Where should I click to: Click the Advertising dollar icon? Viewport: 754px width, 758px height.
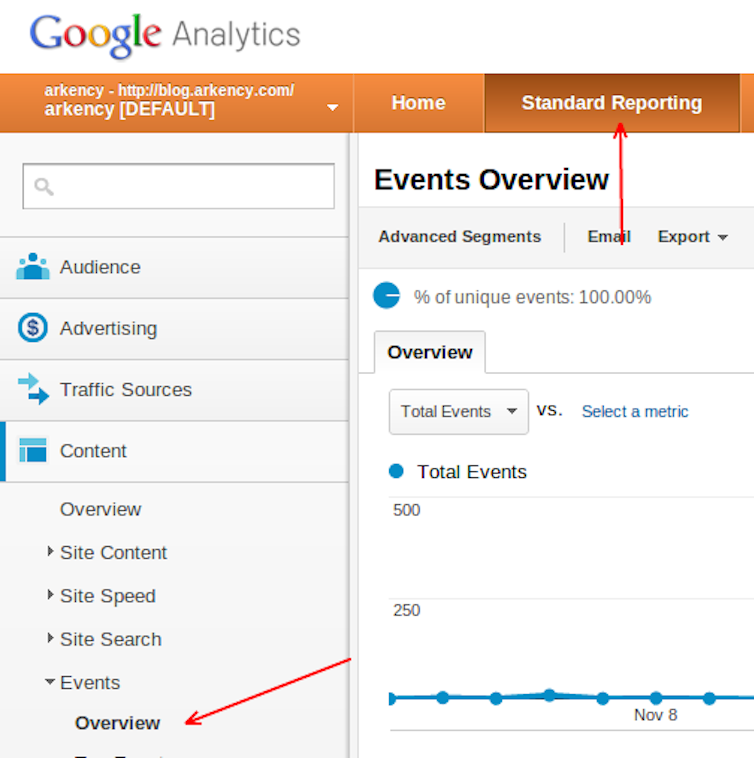(33, 328)
